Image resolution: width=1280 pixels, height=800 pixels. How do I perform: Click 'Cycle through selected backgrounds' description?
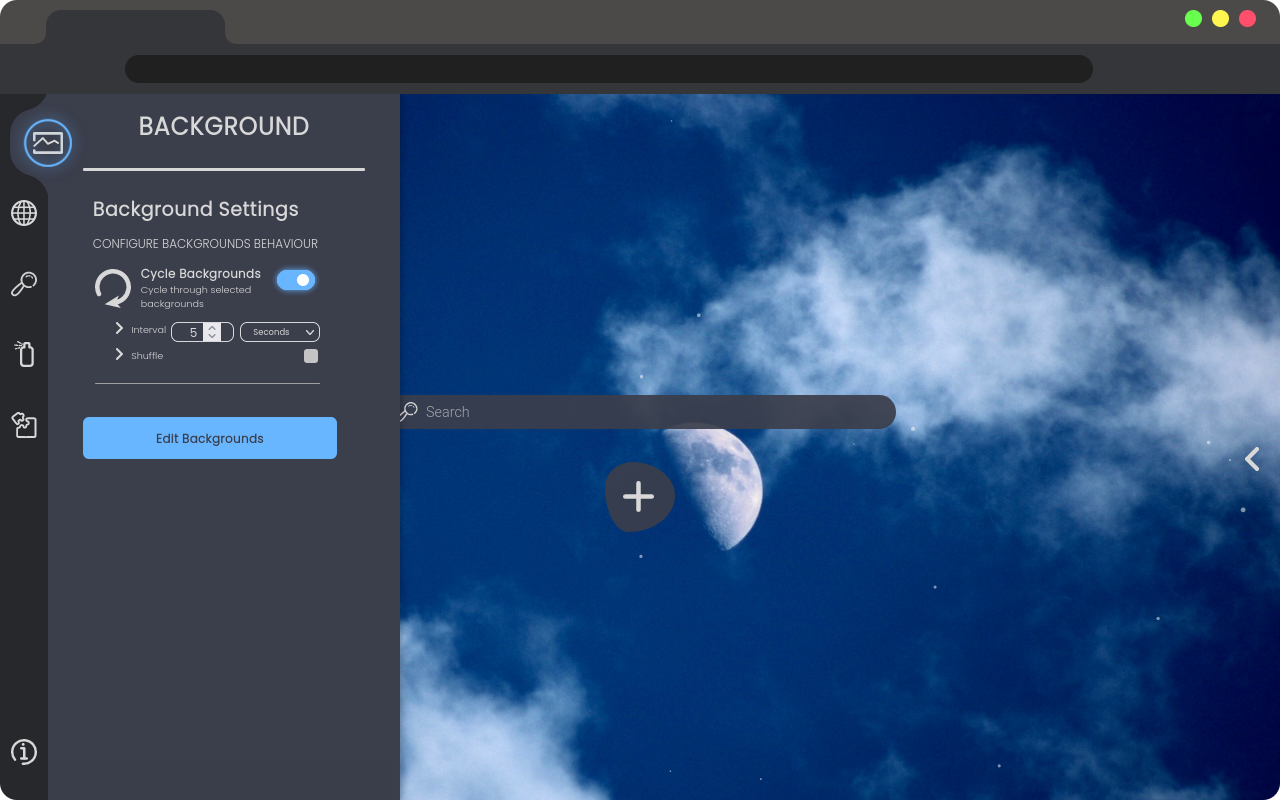(x=196, y=297)
